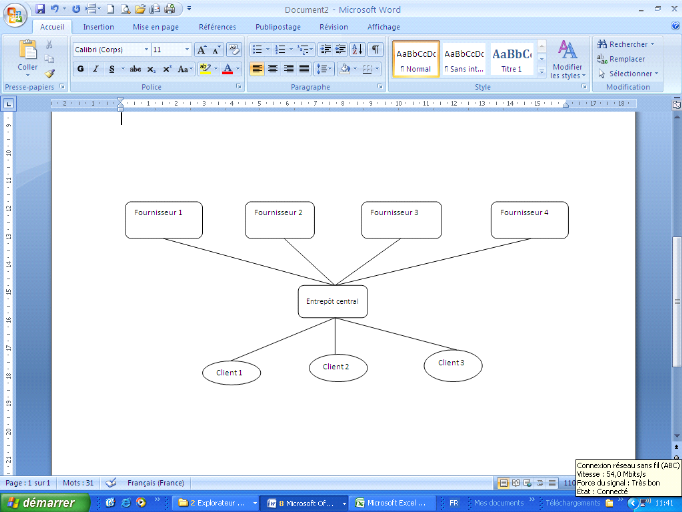682x512 pixels.
Task: Quick print using the printer icon
Action: 170,9
